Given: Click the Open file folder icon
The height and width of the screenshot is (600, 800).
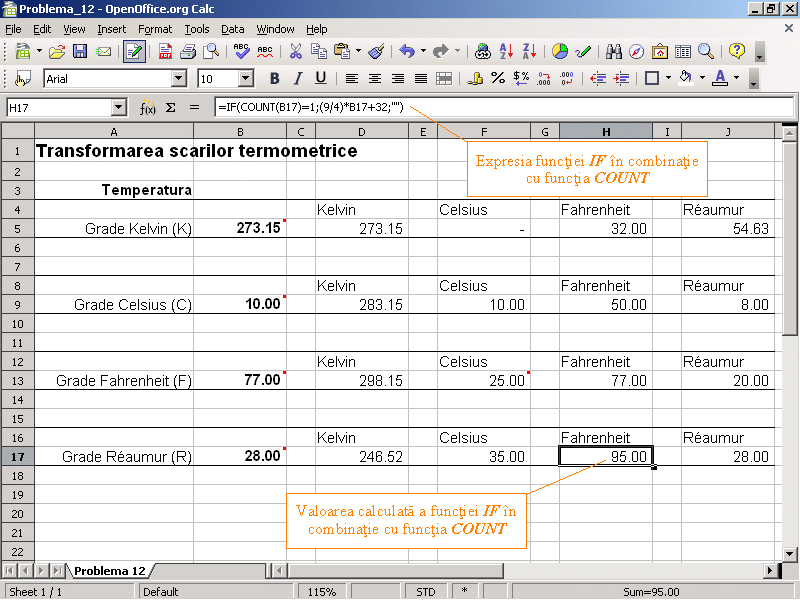Looking at the screenshot, I should tap(57, 52).
